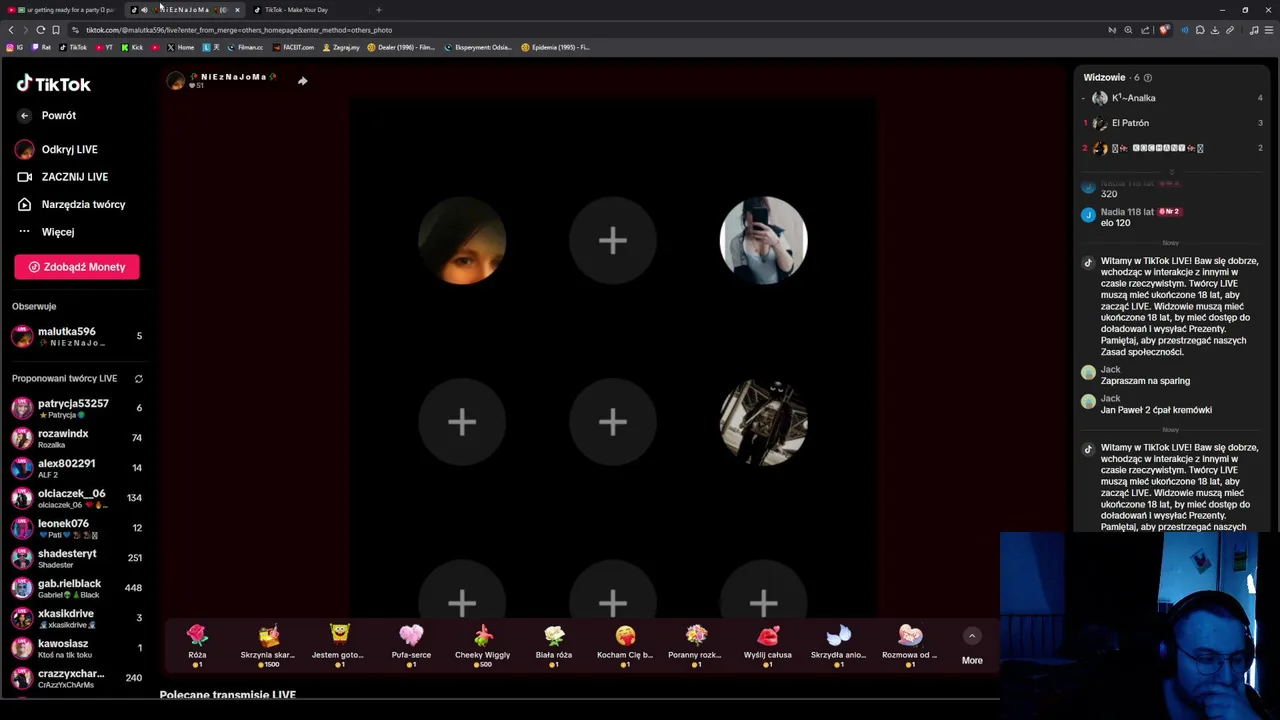Mute the audio on NIEzNaJoMa tab
This screenshot has width=1280, height=720.
[144, 10]
